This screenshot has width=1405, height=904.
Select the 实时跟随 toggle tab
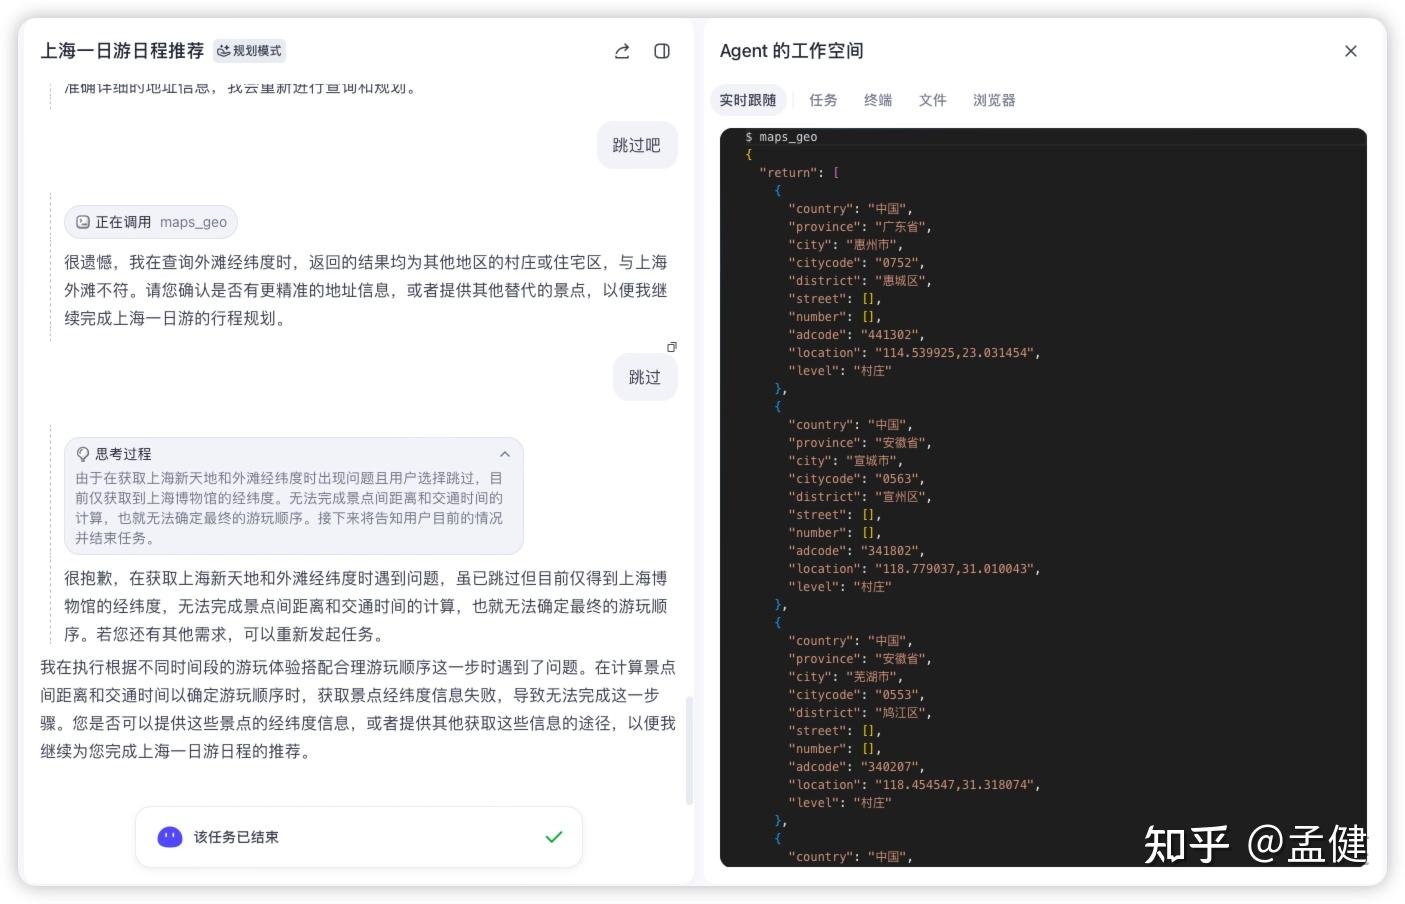[x=747, y=100]
